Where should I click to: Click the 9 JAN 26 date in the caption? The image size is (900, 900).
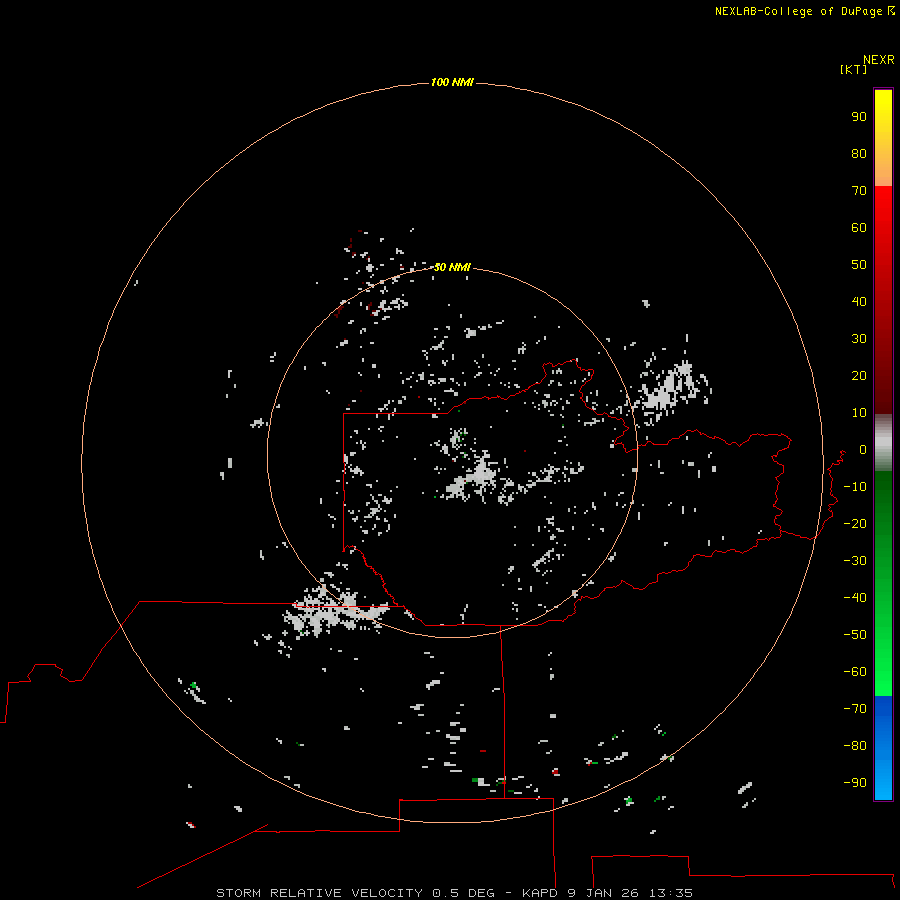point(604,893)
